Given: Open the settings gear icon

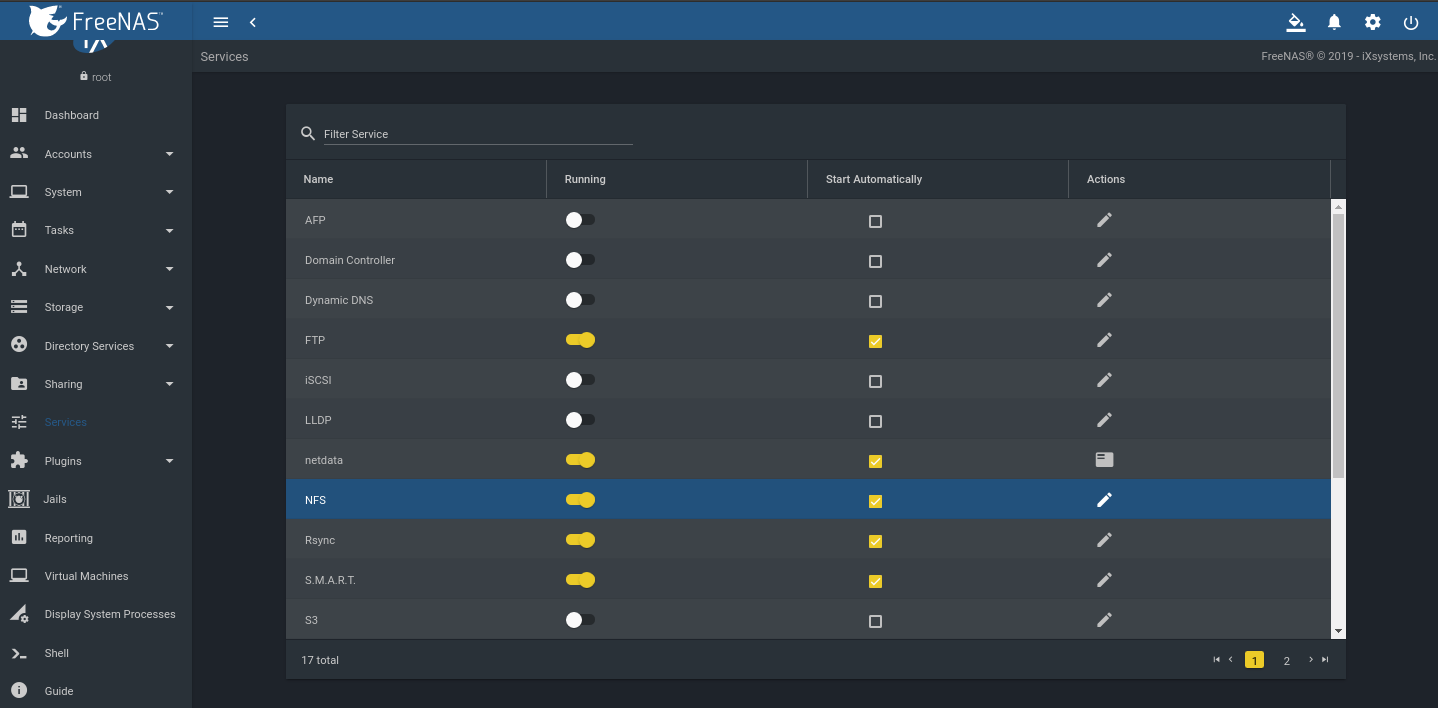Looking at the screenshot, I should point(1373,22).
